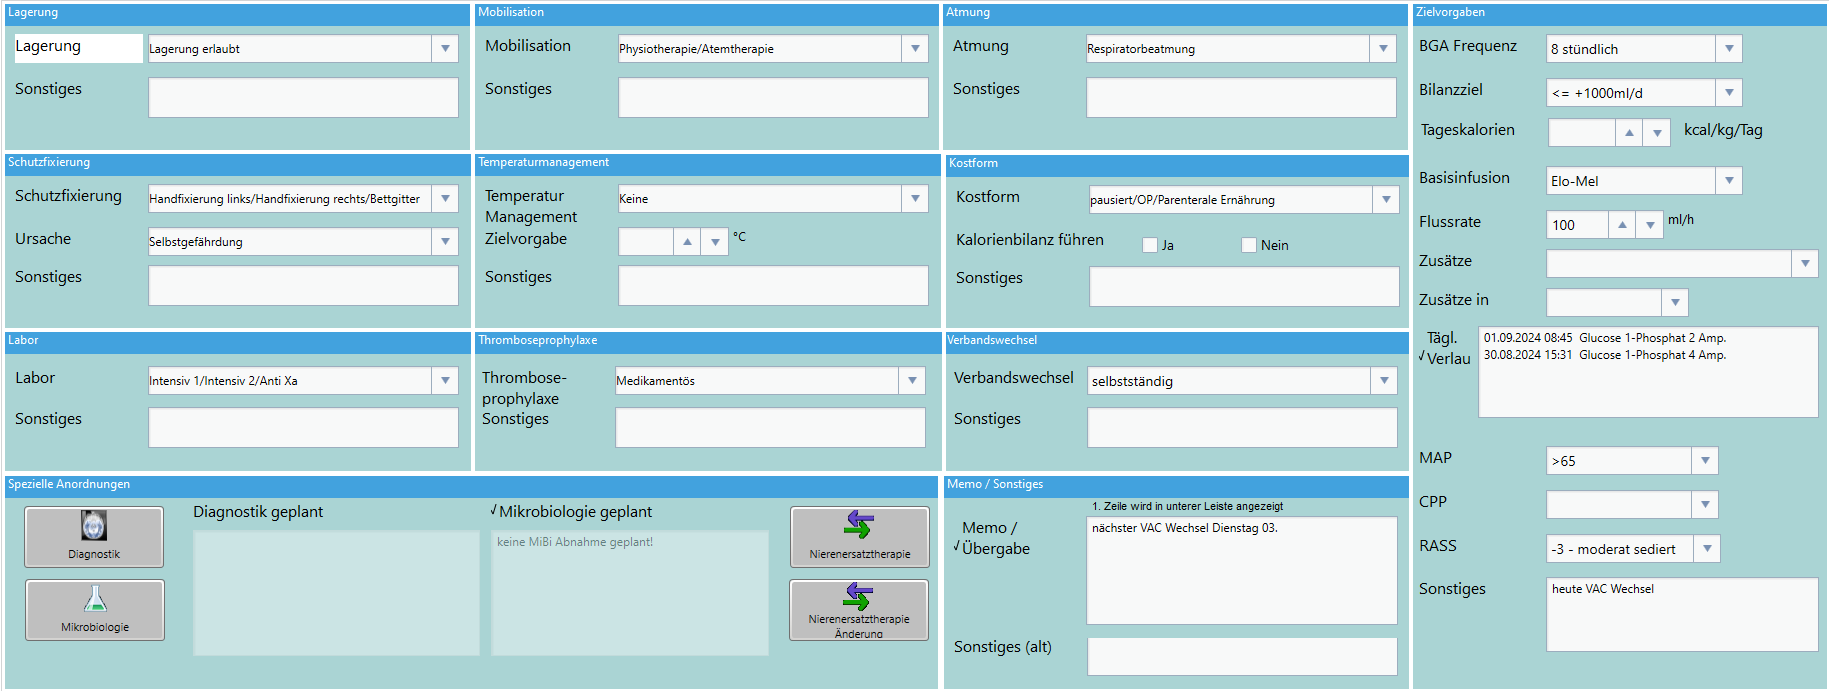Lower Temperatur Zielvorgabe with down arrow
Viewport: 1829px width, 691px height.
tap(714, 242)
